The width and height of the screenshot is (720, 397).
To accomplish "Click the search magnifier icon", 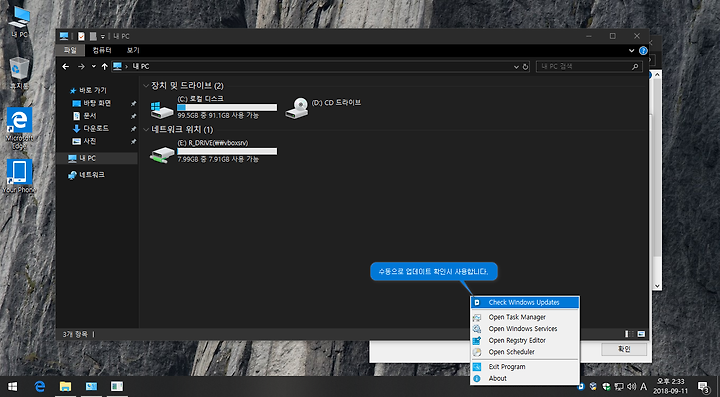I will 635,67.
